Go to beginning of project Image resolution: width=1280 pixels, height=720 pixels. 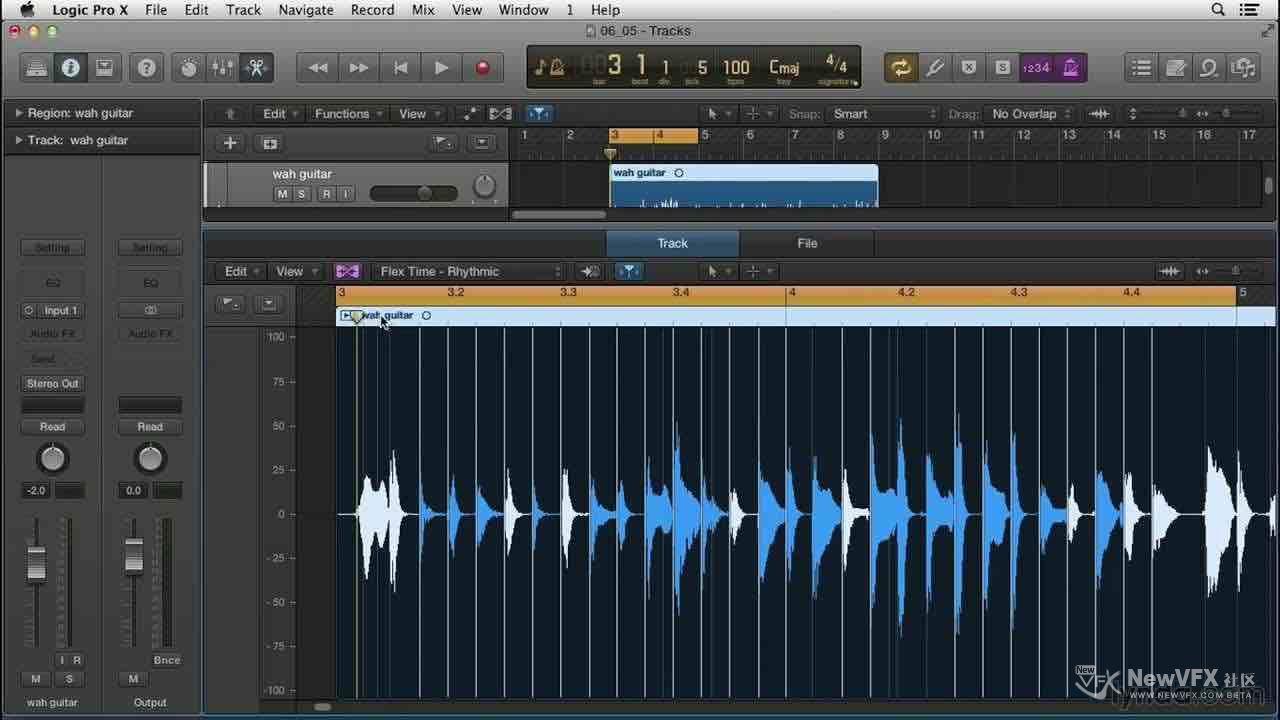[400, 68]
